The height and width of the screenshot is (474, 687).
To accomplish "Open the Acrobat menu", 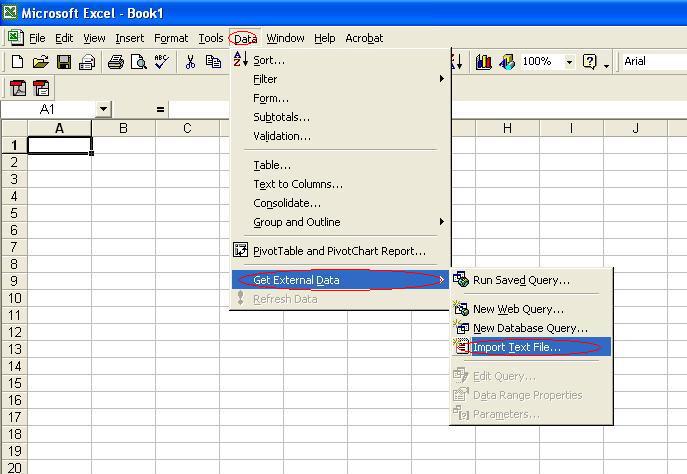I will tap(364, 38).
